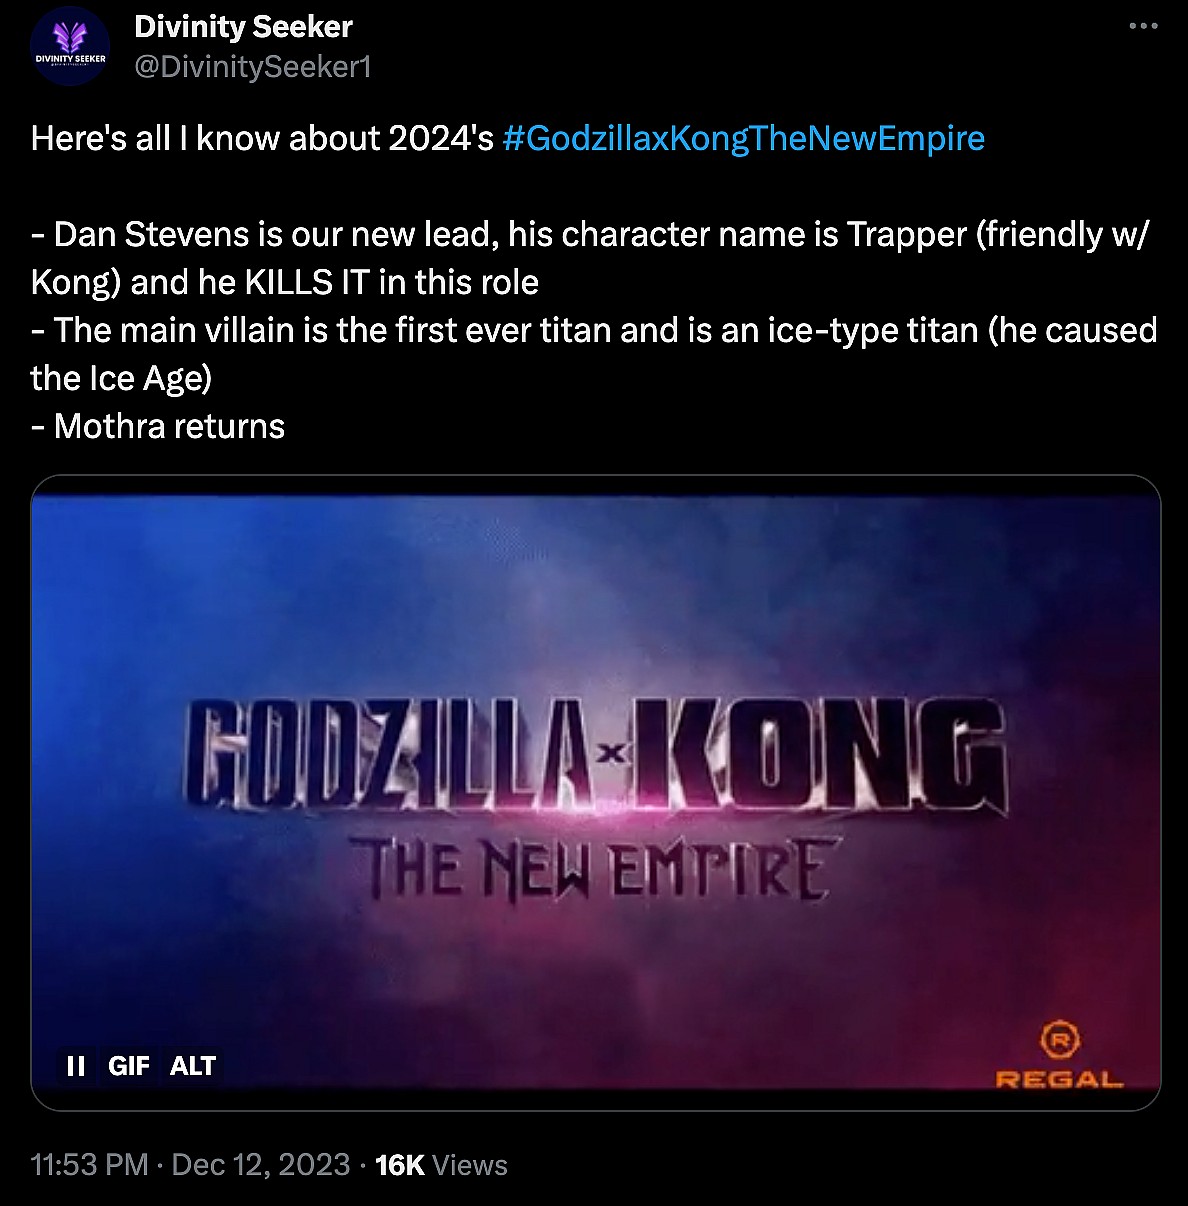1188x1206 pixels.
Task: Click the Regal circular R logo icon
Action: click(1057, 1040)
